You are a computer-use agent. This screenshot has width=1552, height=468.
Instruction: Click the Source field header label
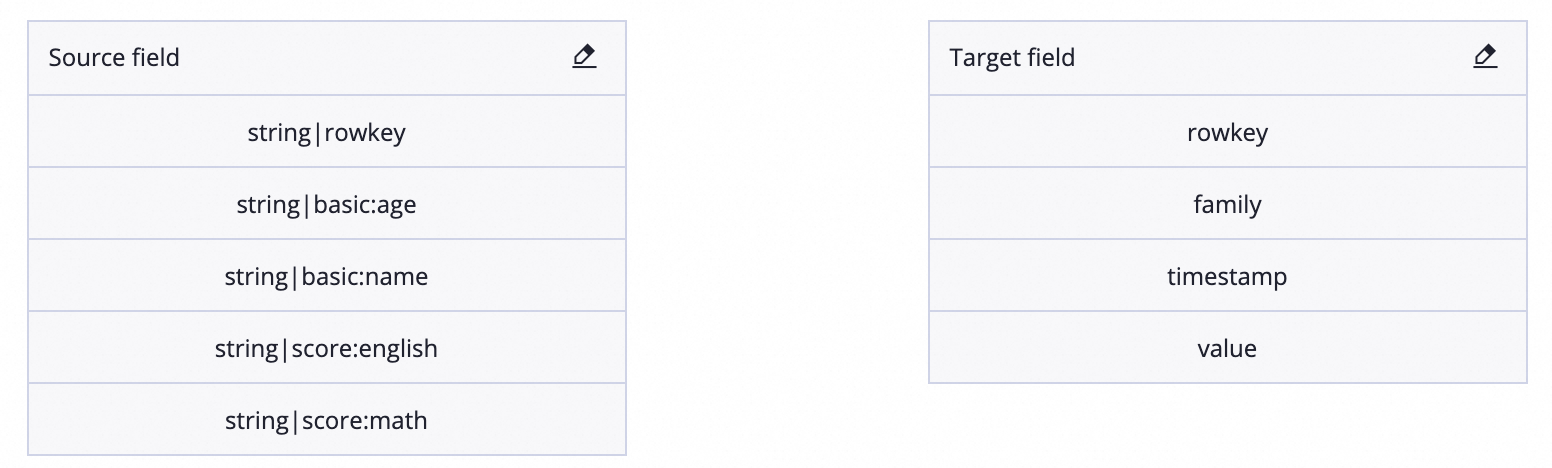[114, 57]
